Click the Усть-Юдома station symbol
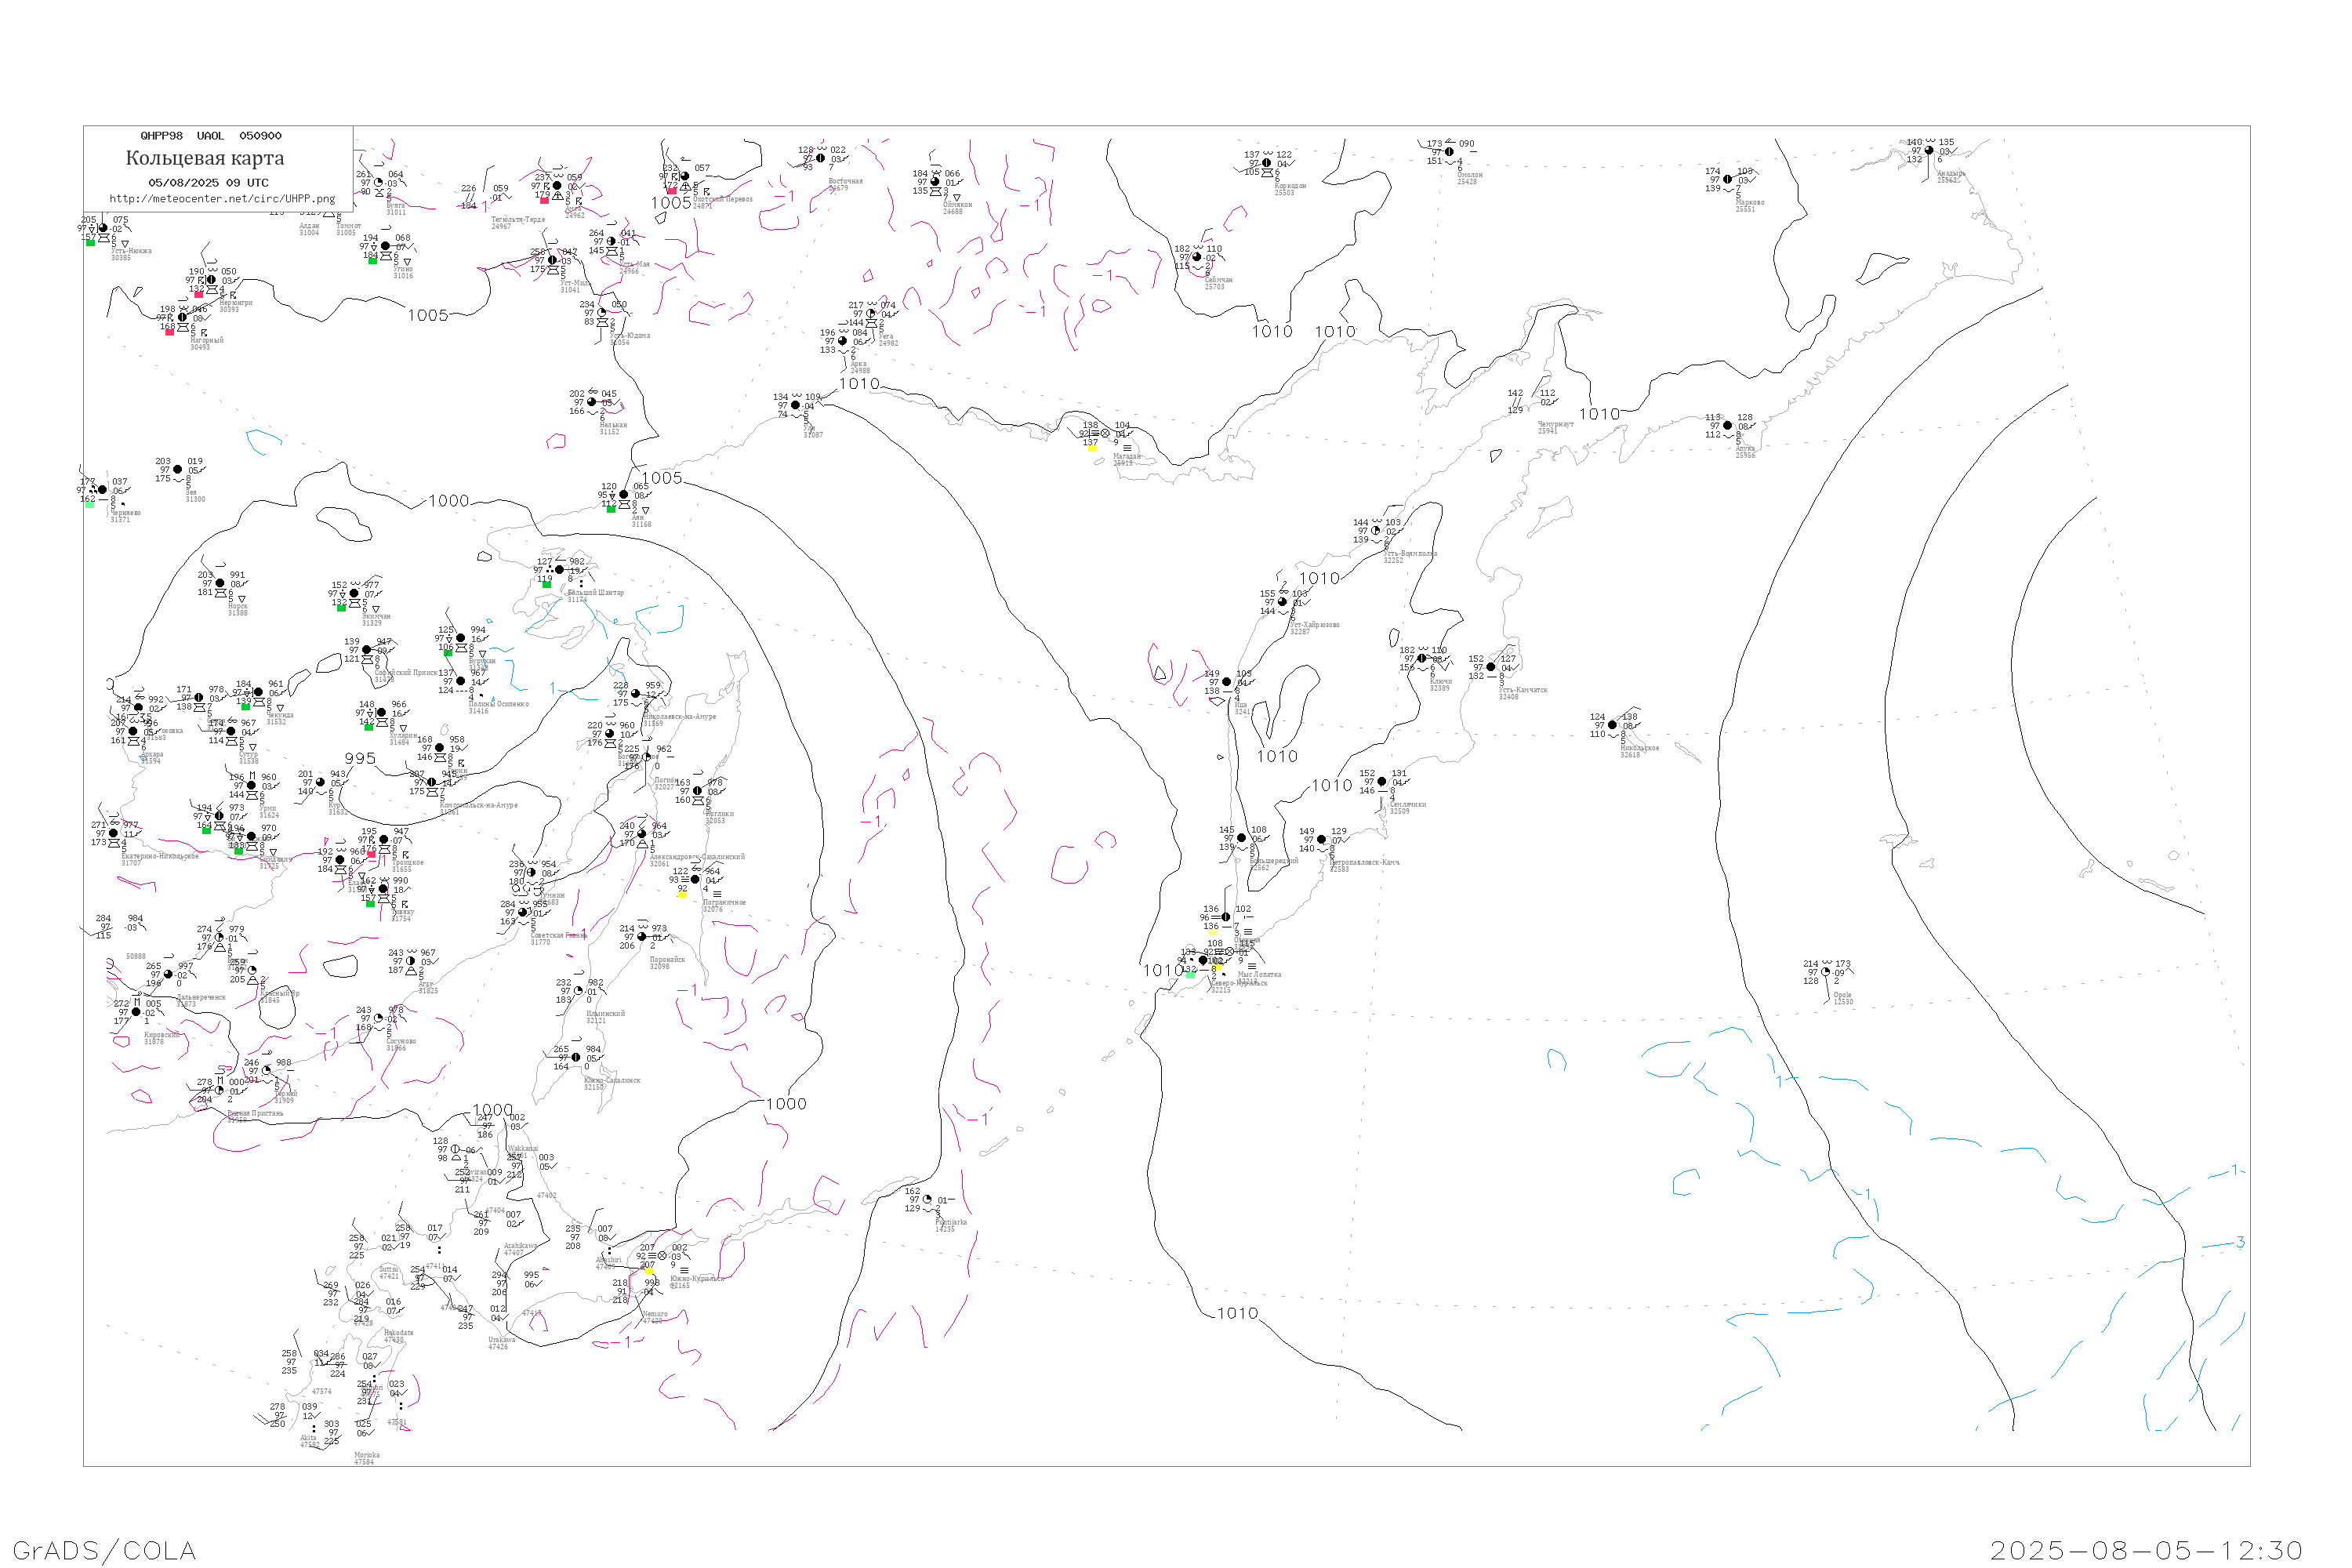This screenshot has height=1568, width=2352. pos(601,313)
